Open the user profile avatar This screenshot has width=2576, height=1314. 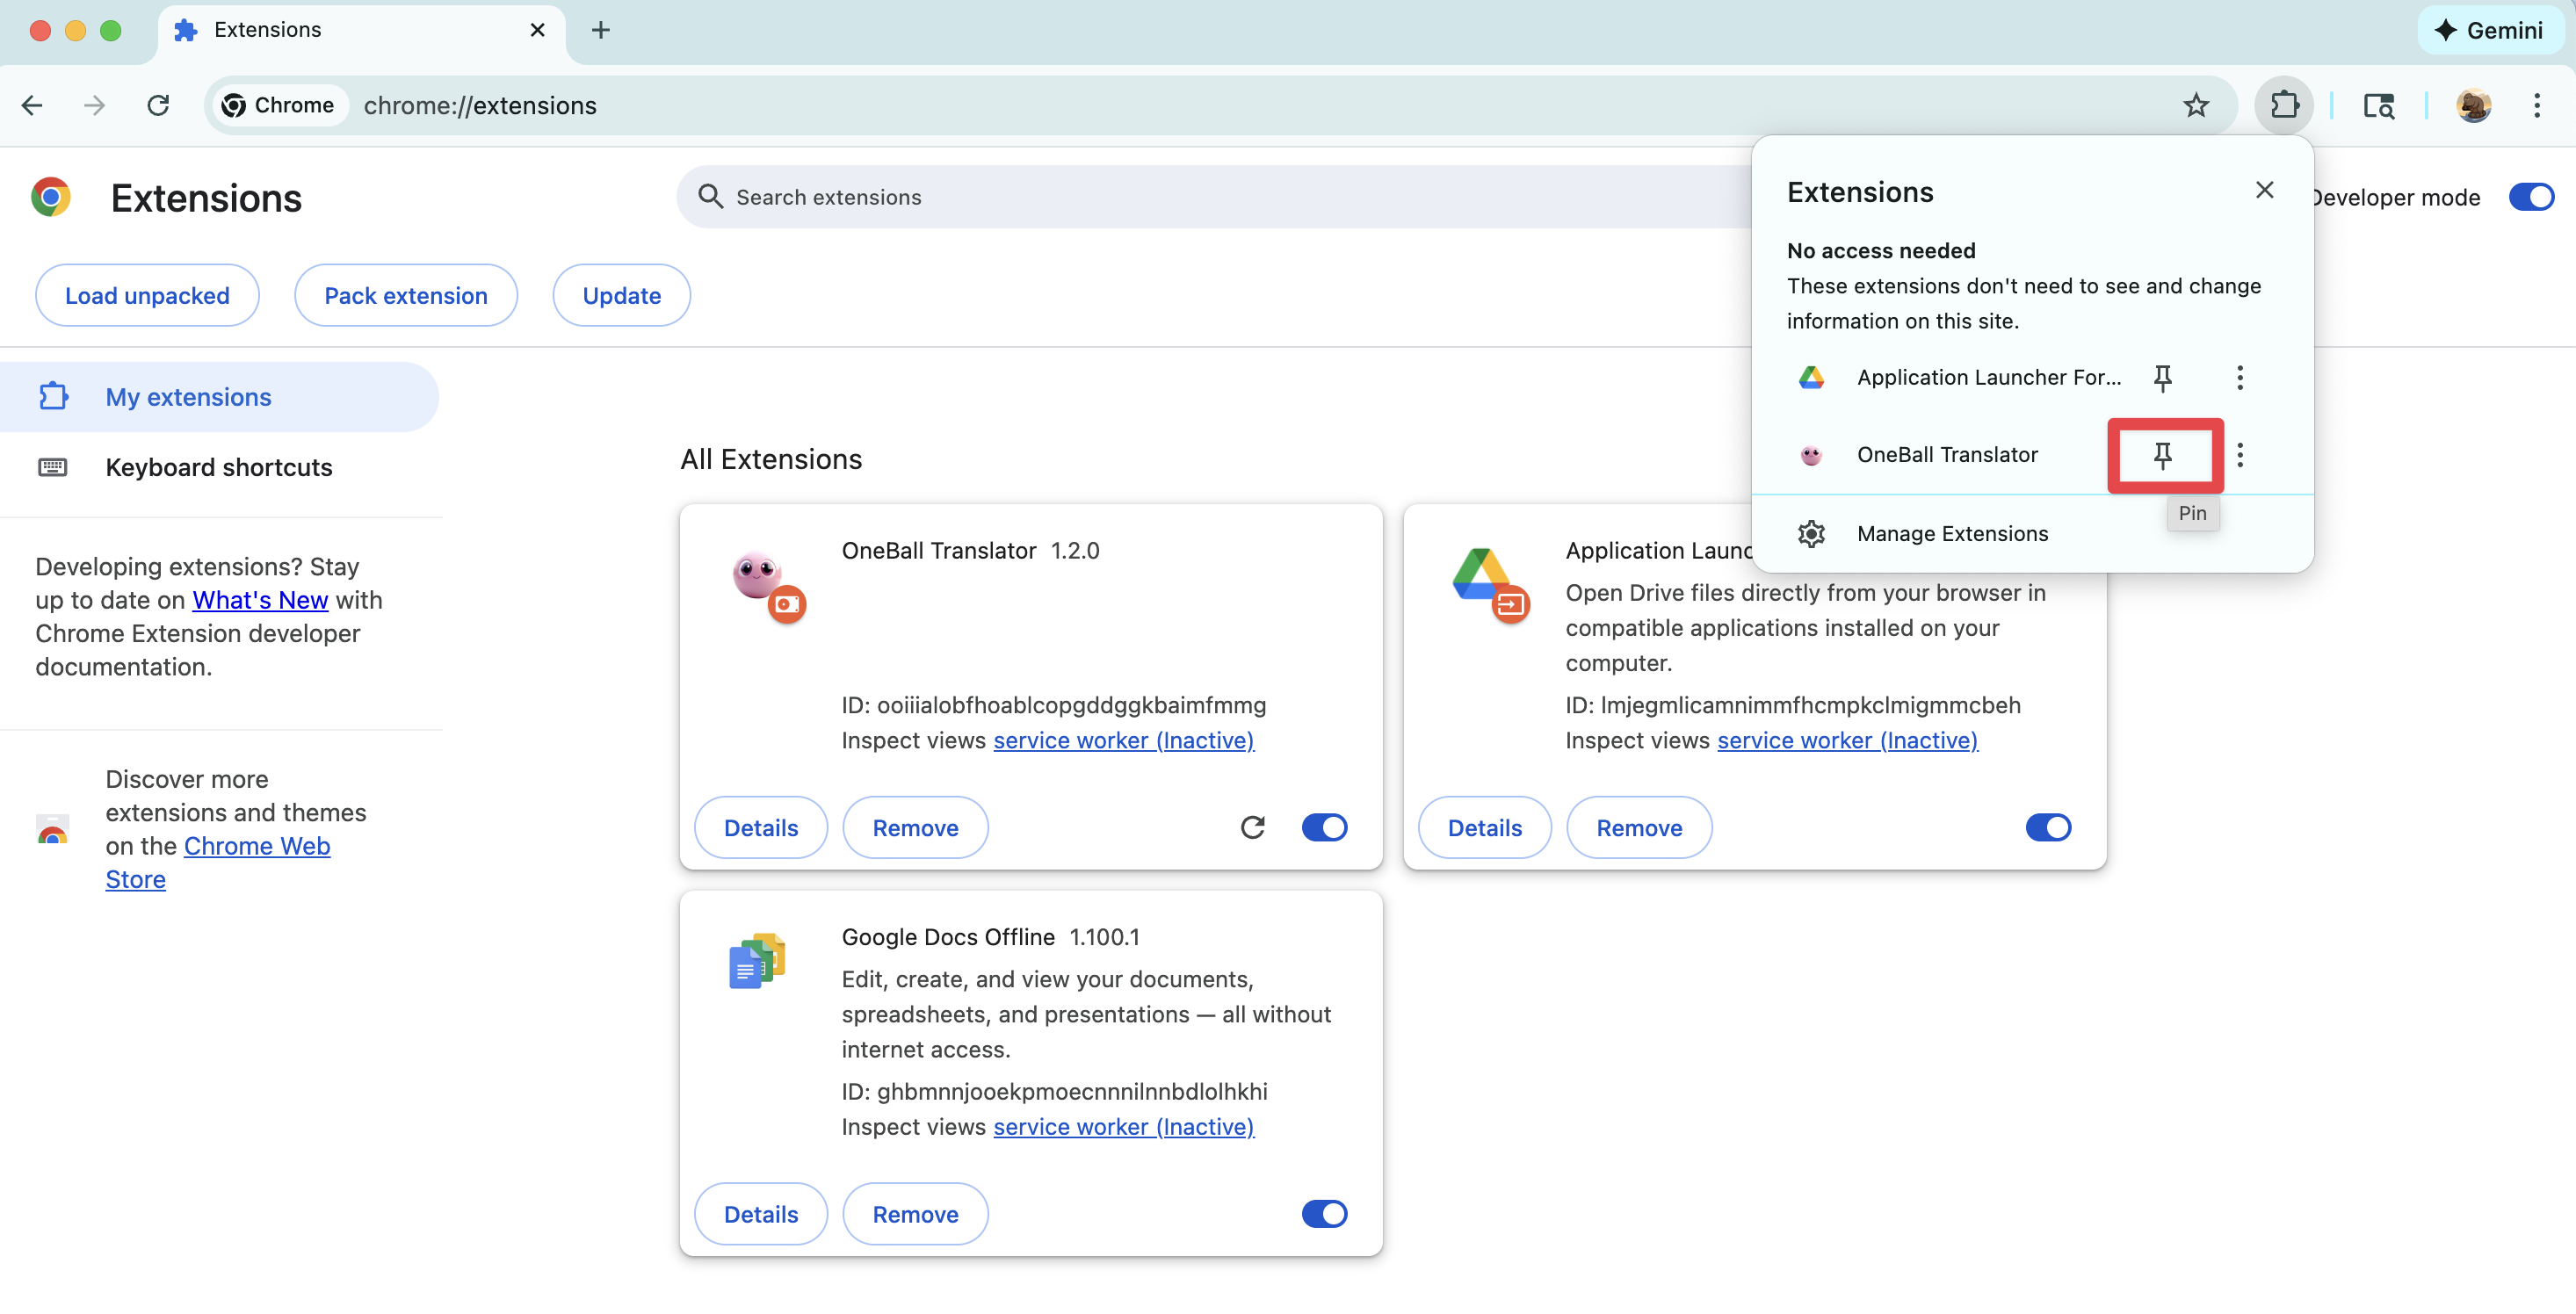2472,105
